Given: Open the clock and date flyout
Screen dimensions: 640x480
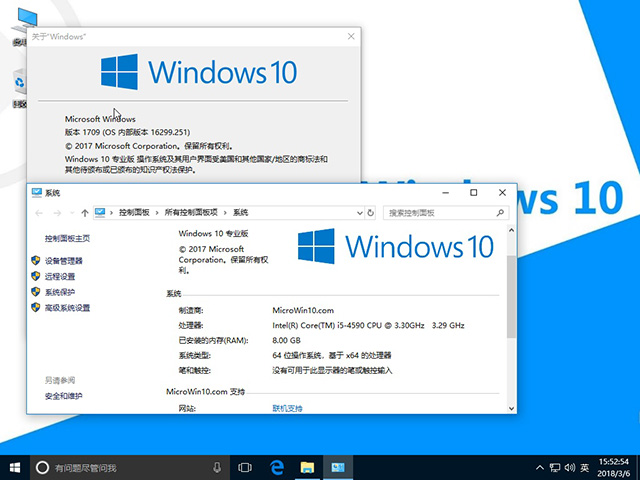Looking at the screenshot, I should point(613,468).
